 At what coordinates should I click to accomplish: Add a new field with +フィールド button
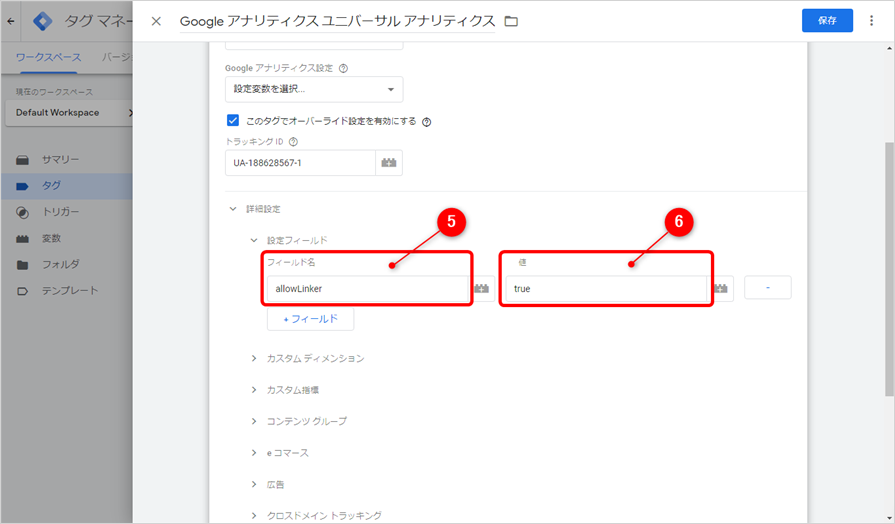pos(311,319)
